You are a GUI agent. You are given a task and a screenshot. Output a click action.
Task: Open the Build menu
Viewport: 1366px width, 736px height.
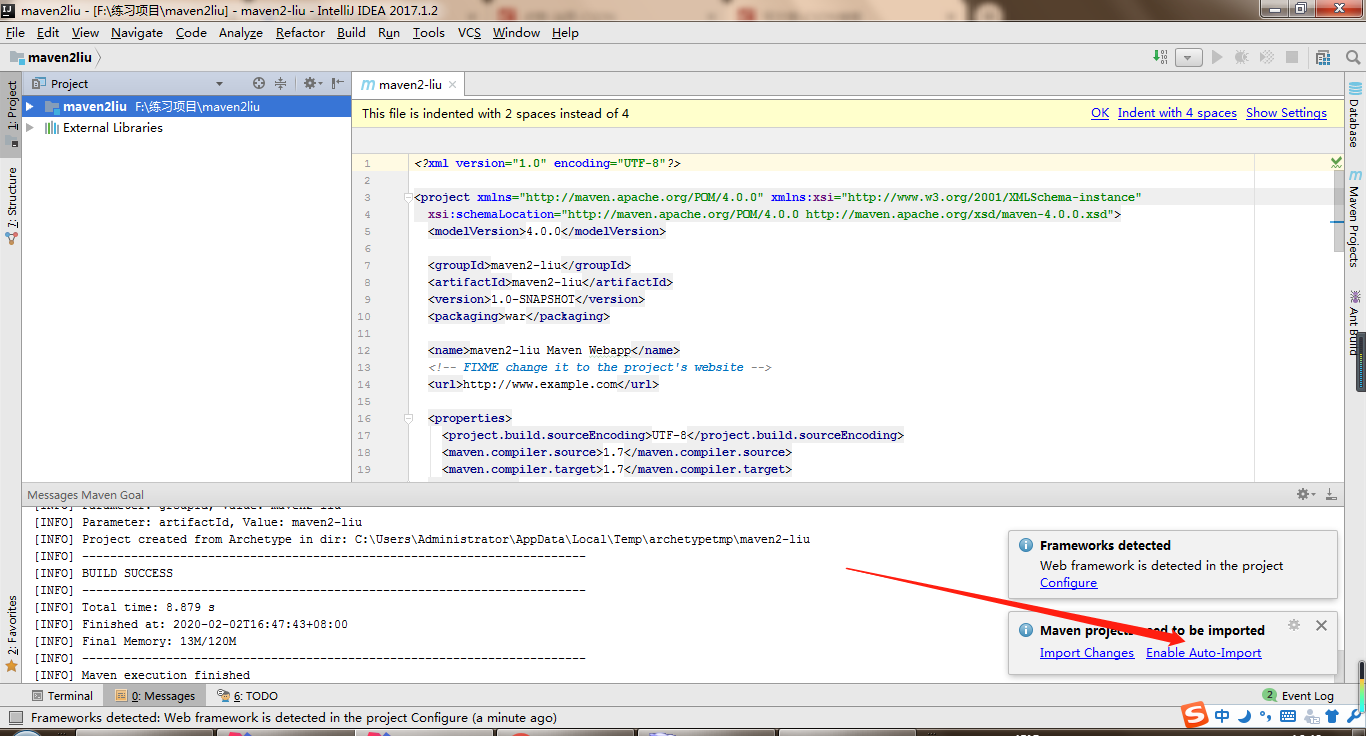[351, 32]
